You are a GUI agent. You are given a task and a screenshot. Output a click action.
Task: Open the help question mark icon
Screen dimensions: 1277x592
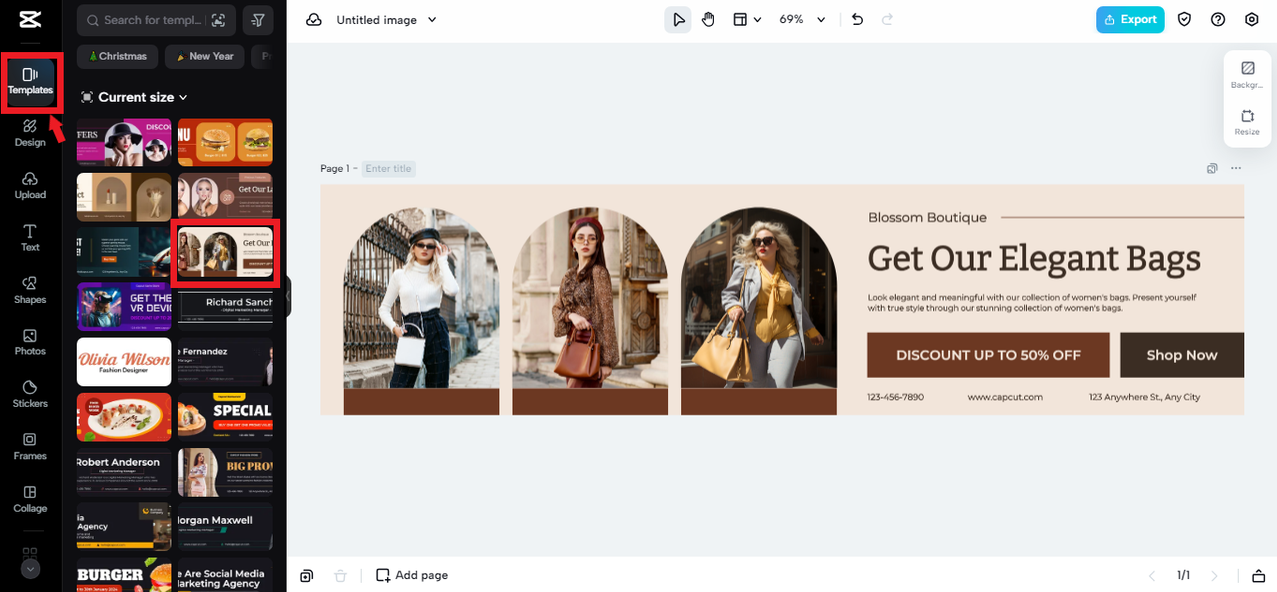[x=1218, y=19]
